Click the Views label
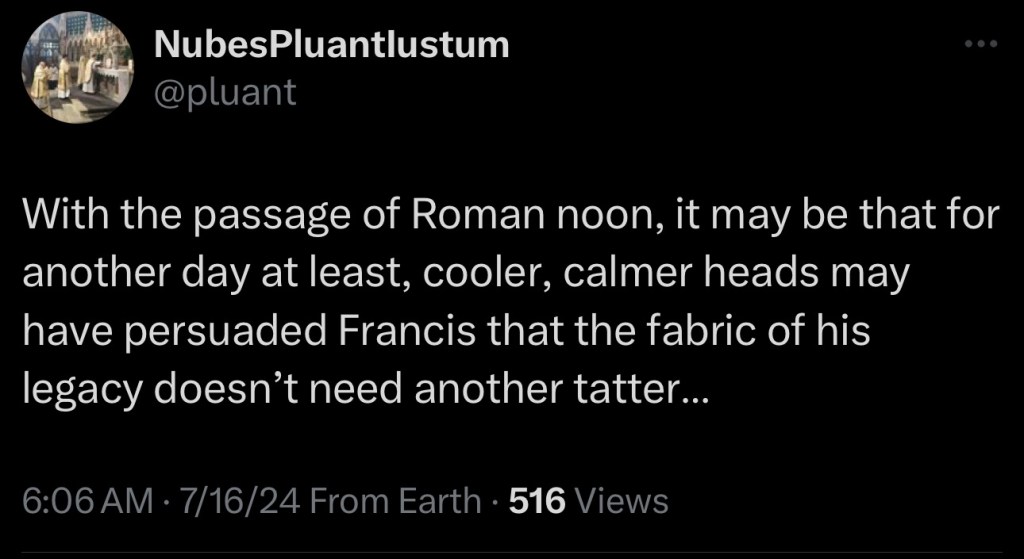Viewport: 1024px width, 559px height. (x=624, y=499)
